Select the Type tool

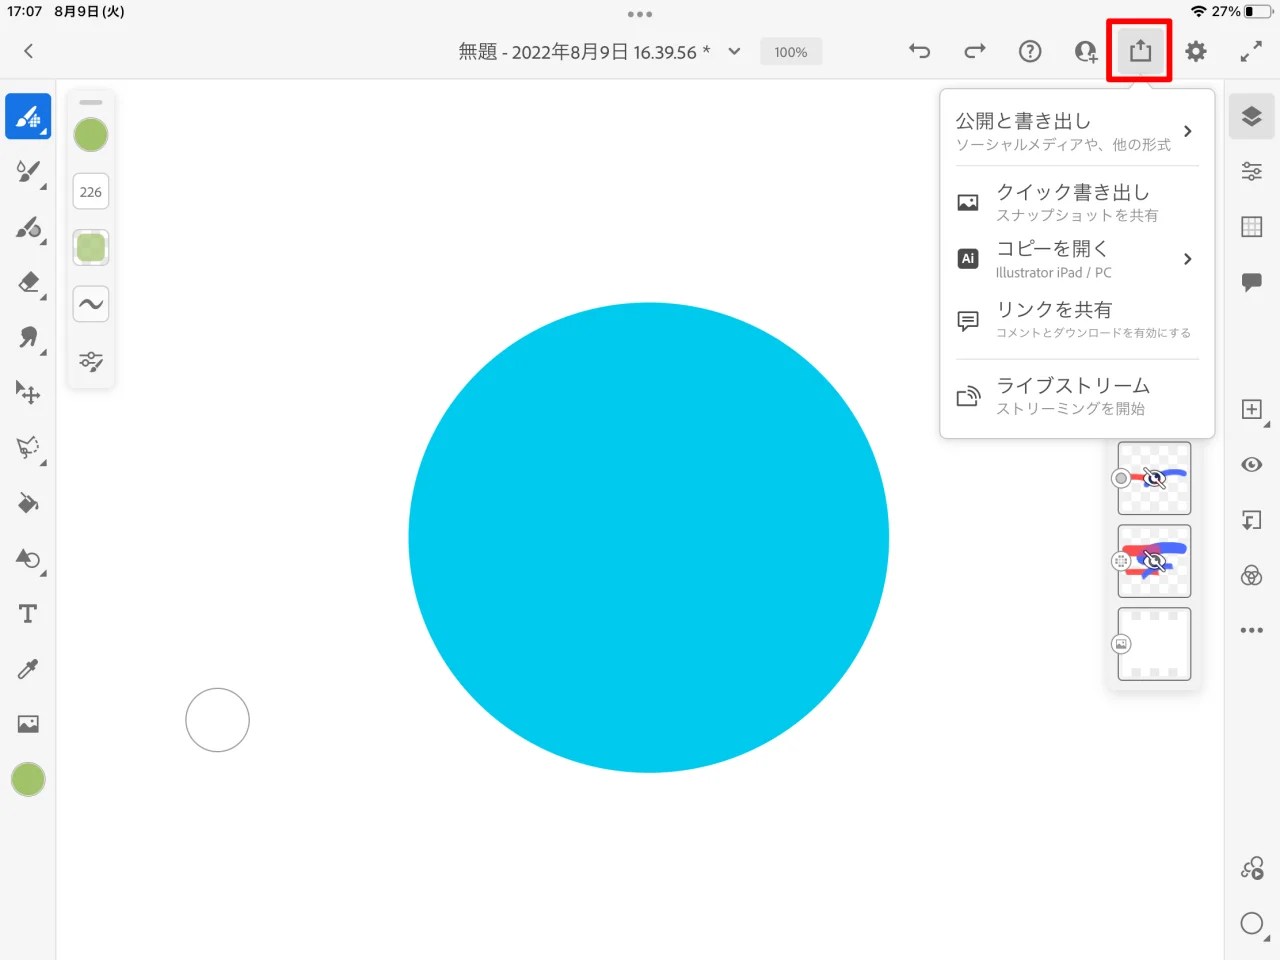pos(28,613)
